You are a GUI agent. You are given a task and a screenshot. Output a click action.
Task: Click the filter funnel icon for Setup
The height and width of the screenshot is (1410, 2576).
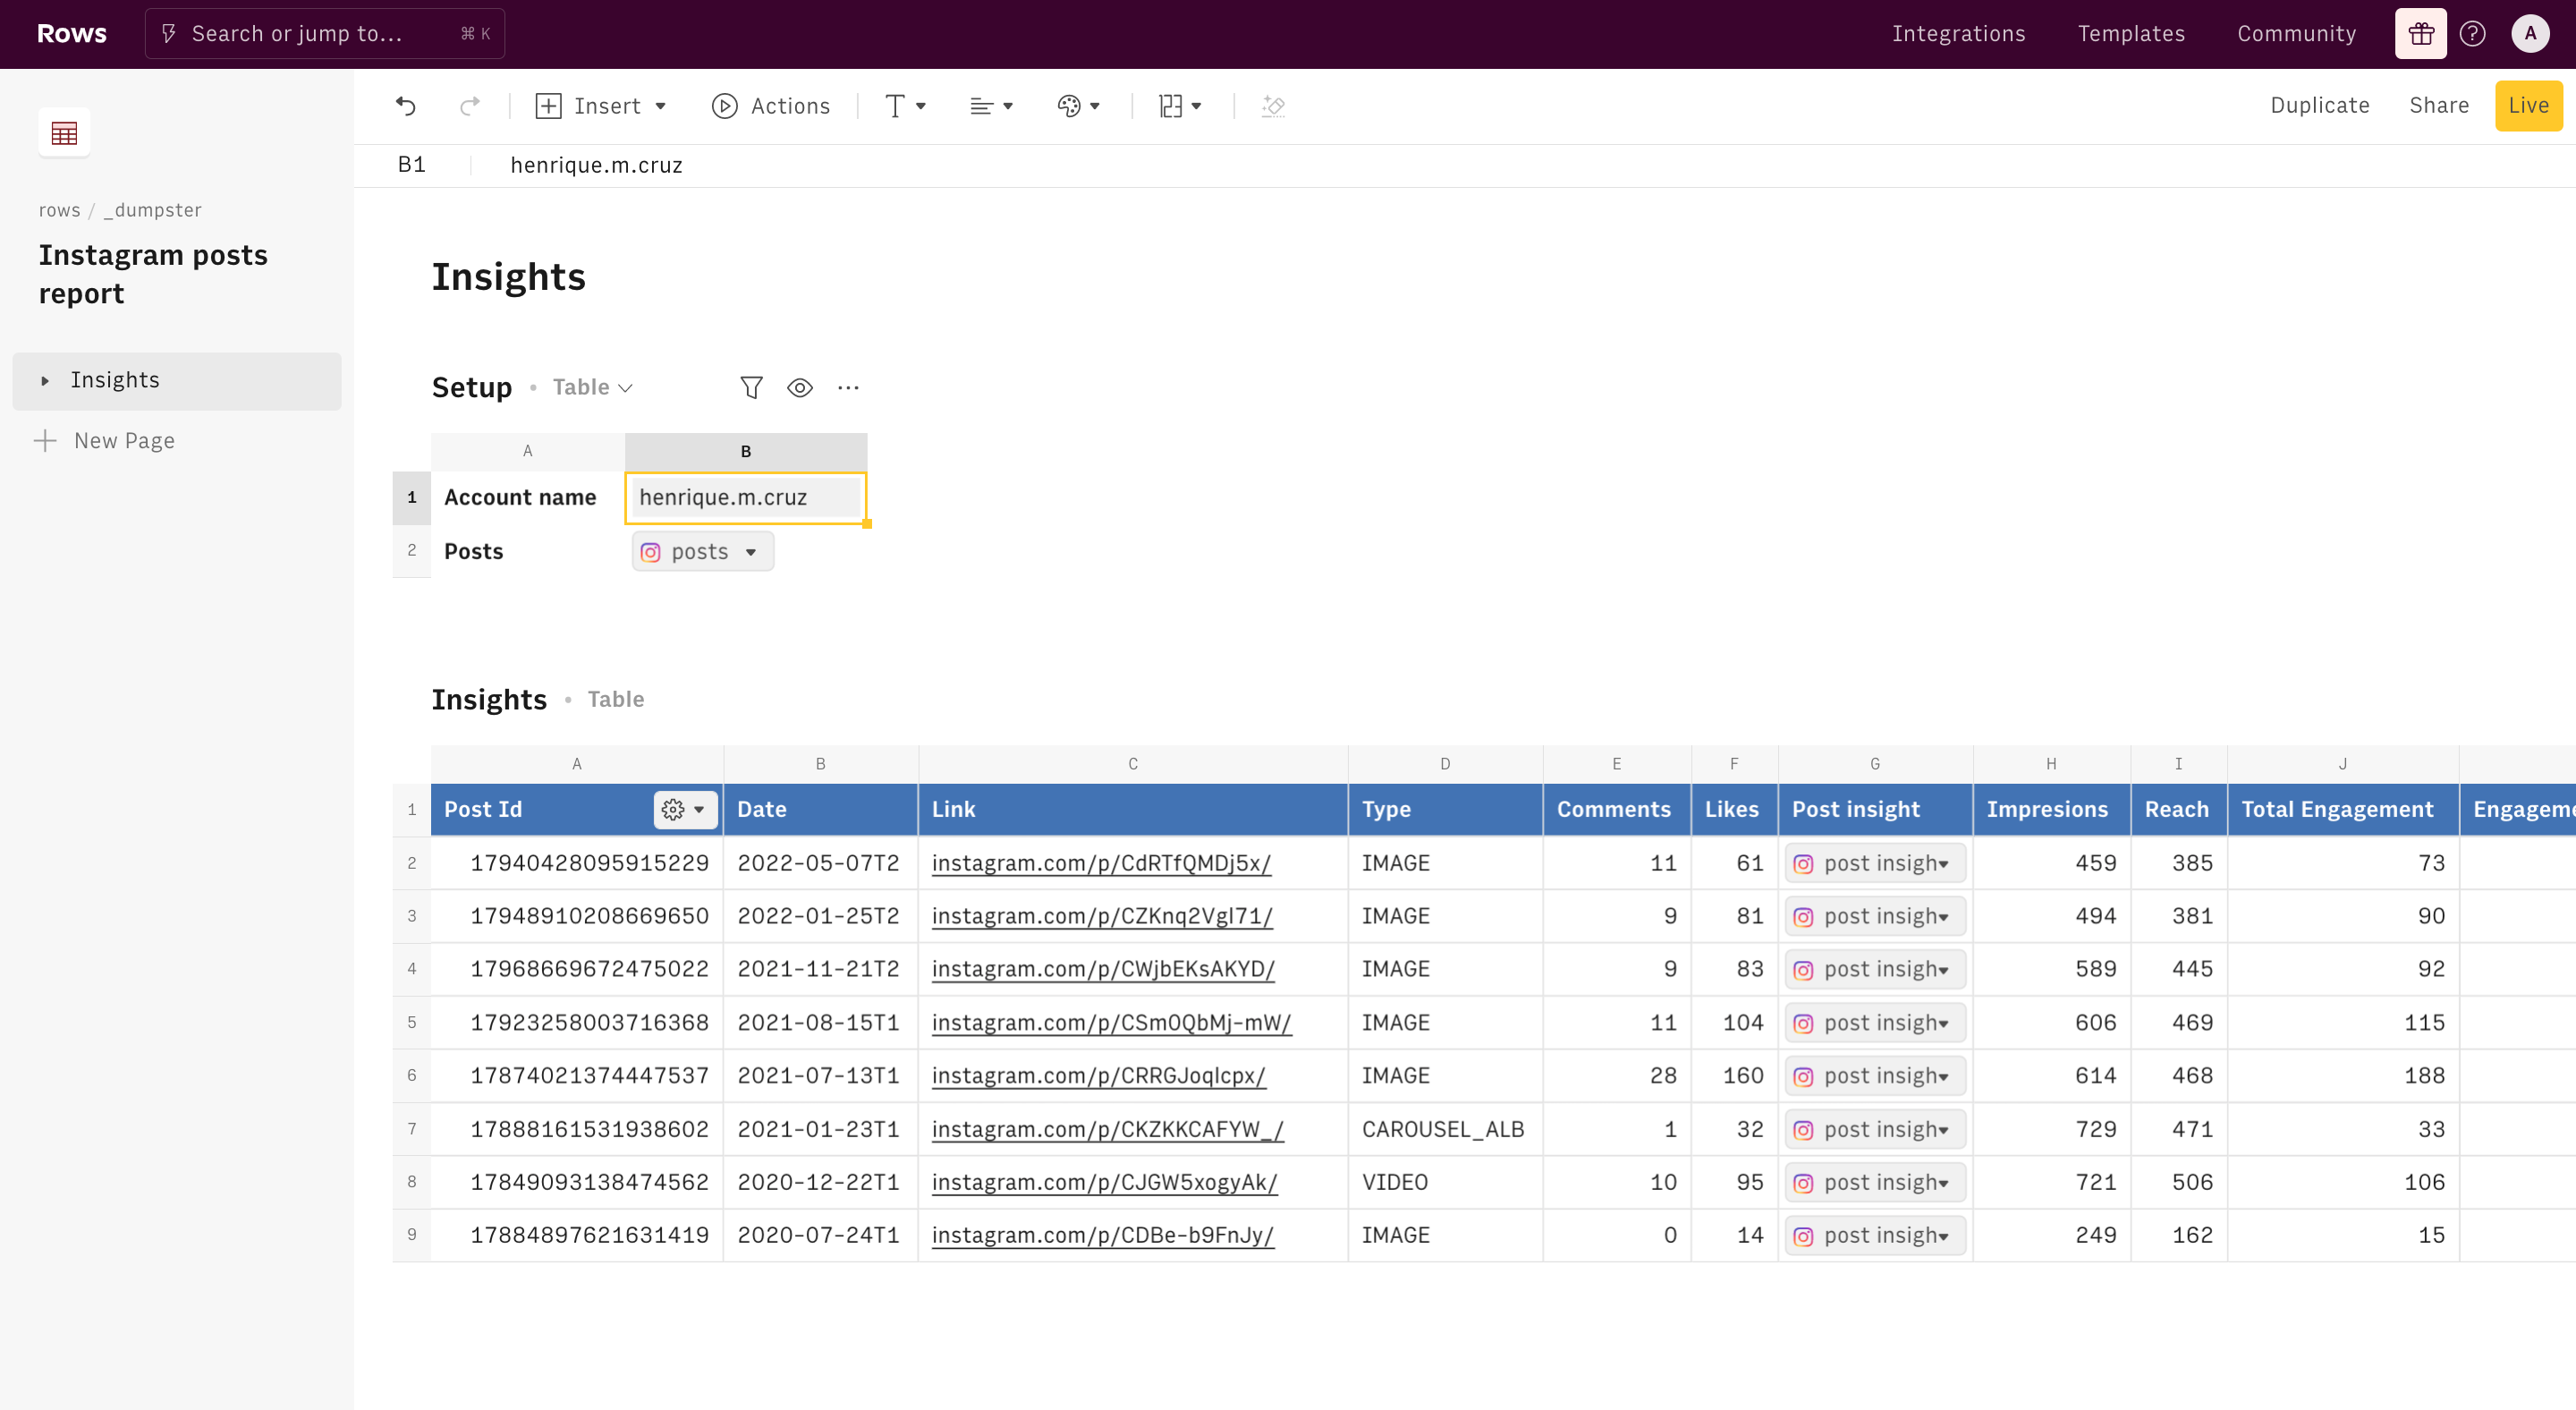point(751,388)
